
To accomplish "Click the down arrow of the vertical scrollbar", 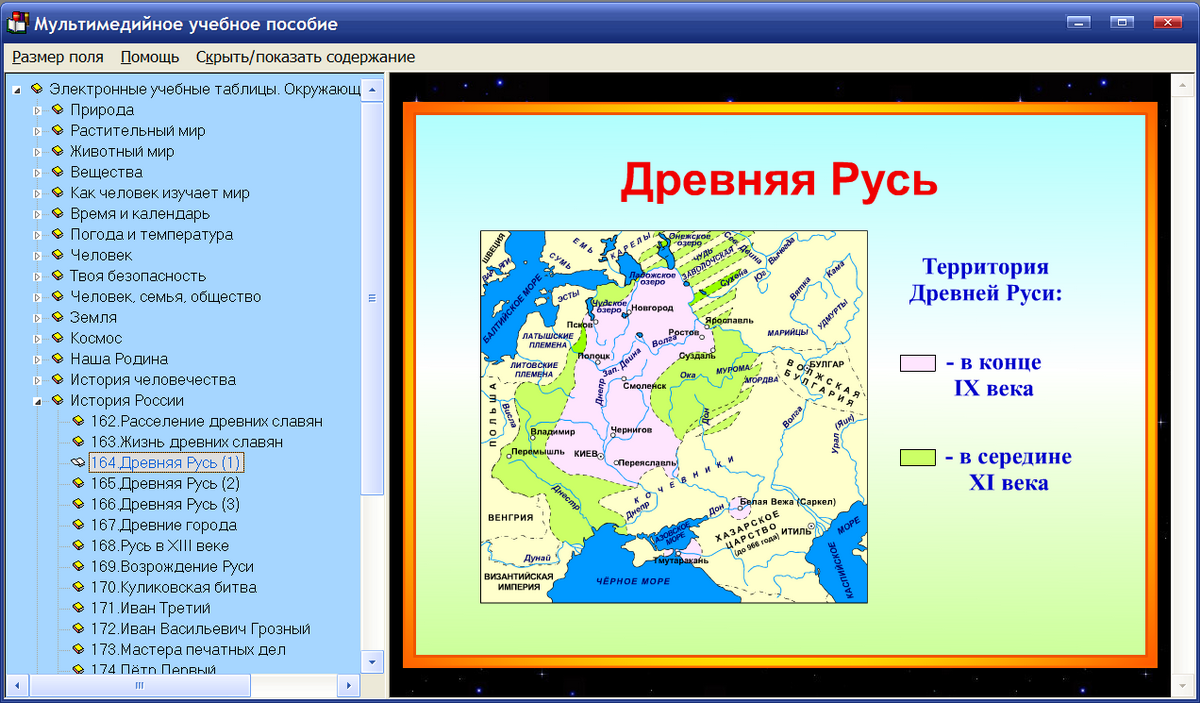I will [374, 661].
